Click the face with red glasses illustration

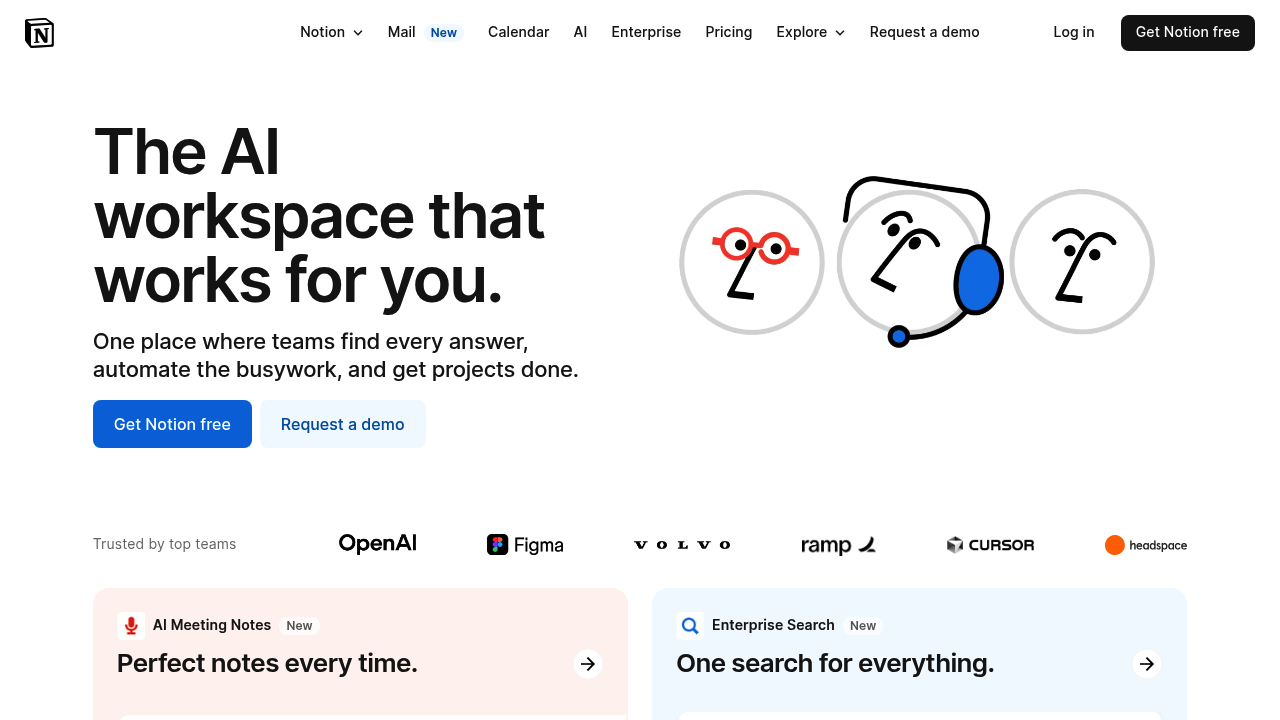tap(752, 262)
